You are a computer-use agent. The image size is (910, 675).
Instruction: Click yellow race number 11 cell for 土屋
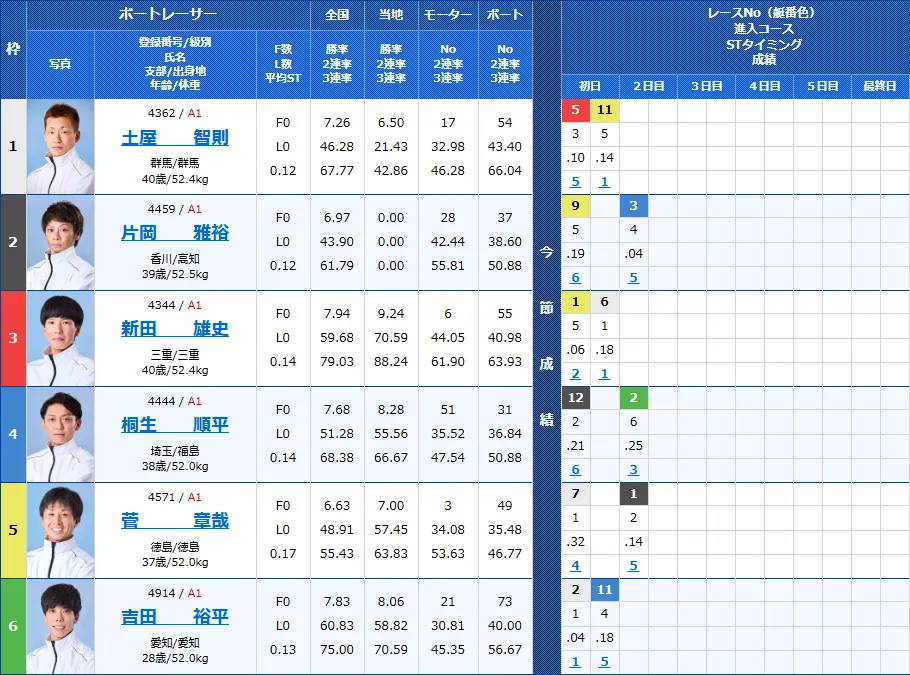click(x=604, y=110)
